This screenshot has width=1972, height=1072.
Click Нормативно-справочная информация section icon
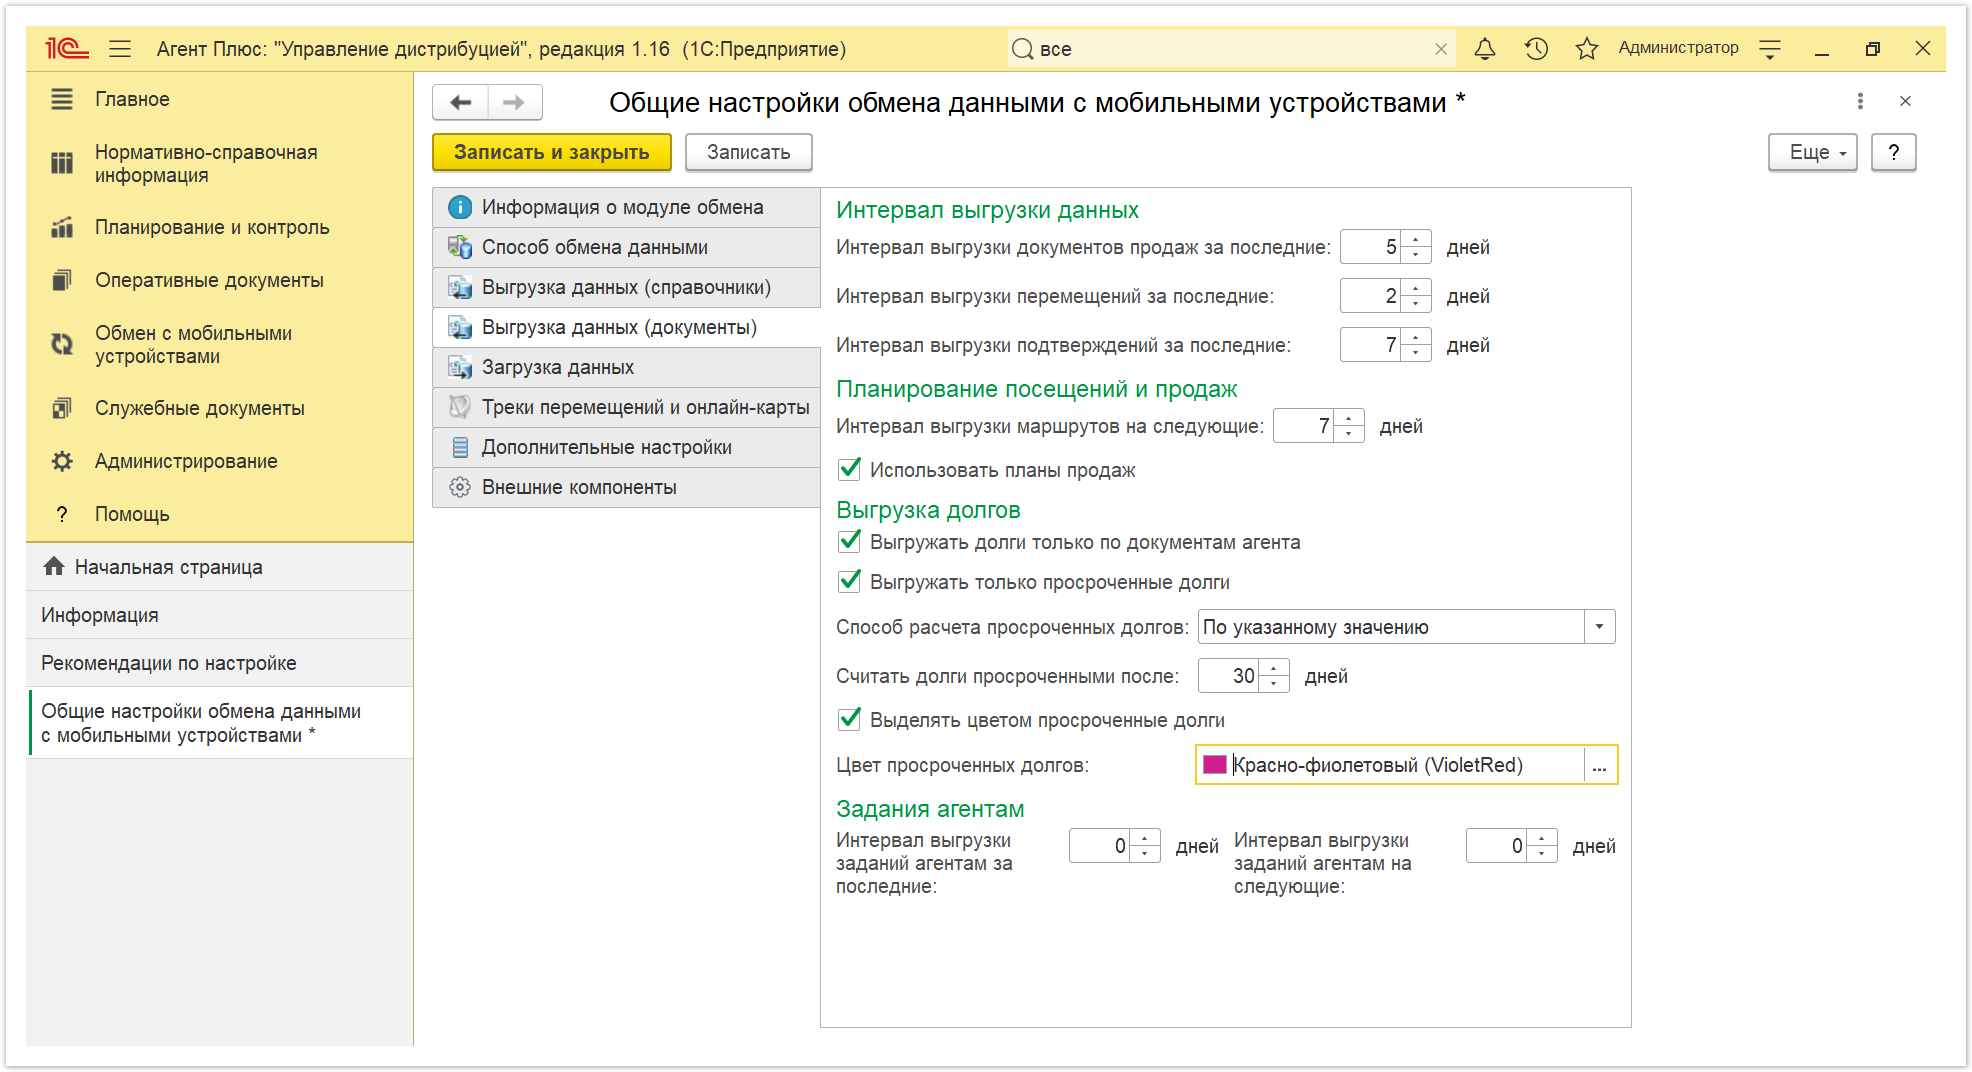[x=62, y=163]
